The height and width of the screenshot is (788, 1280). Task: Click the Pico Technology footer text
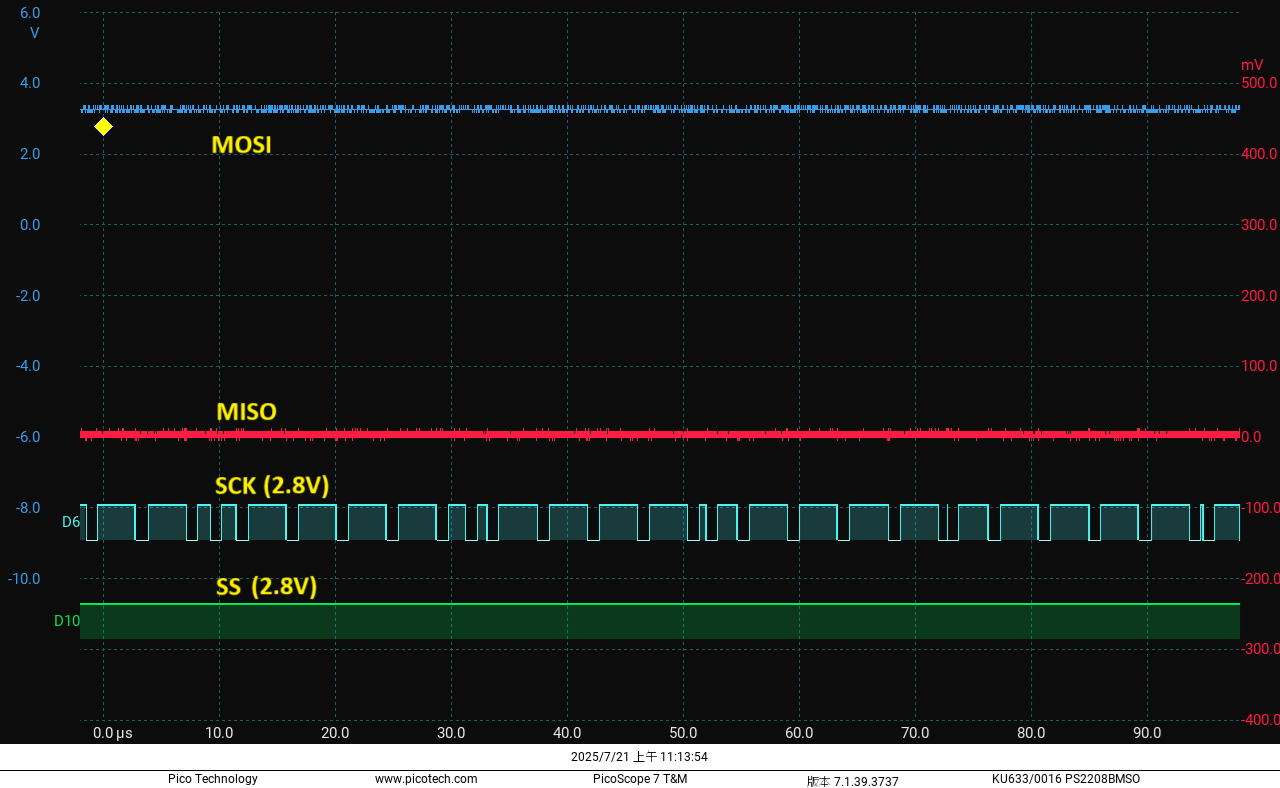213,779
